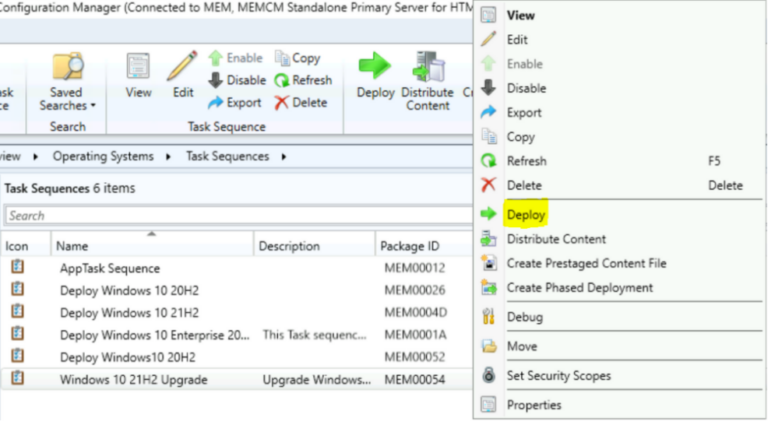The height and width of the screenshot is (425, 768).
Task: Click Copy in the ribbon toolbar
Action: [x=297, y=58]
